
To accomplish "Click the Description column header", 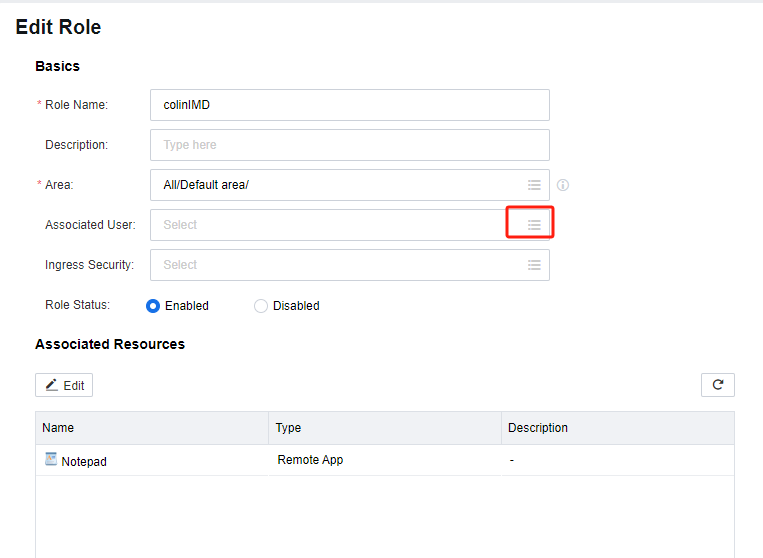I will 538,428.
